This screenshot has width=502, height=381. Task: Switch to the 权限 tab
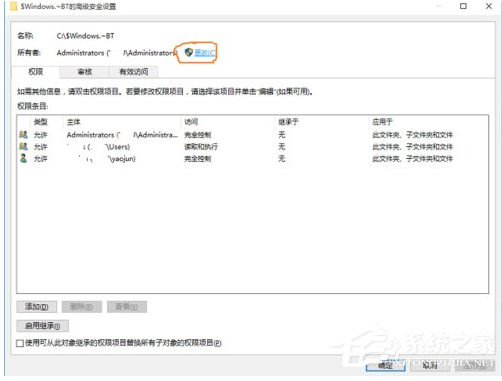coord(36,72)
